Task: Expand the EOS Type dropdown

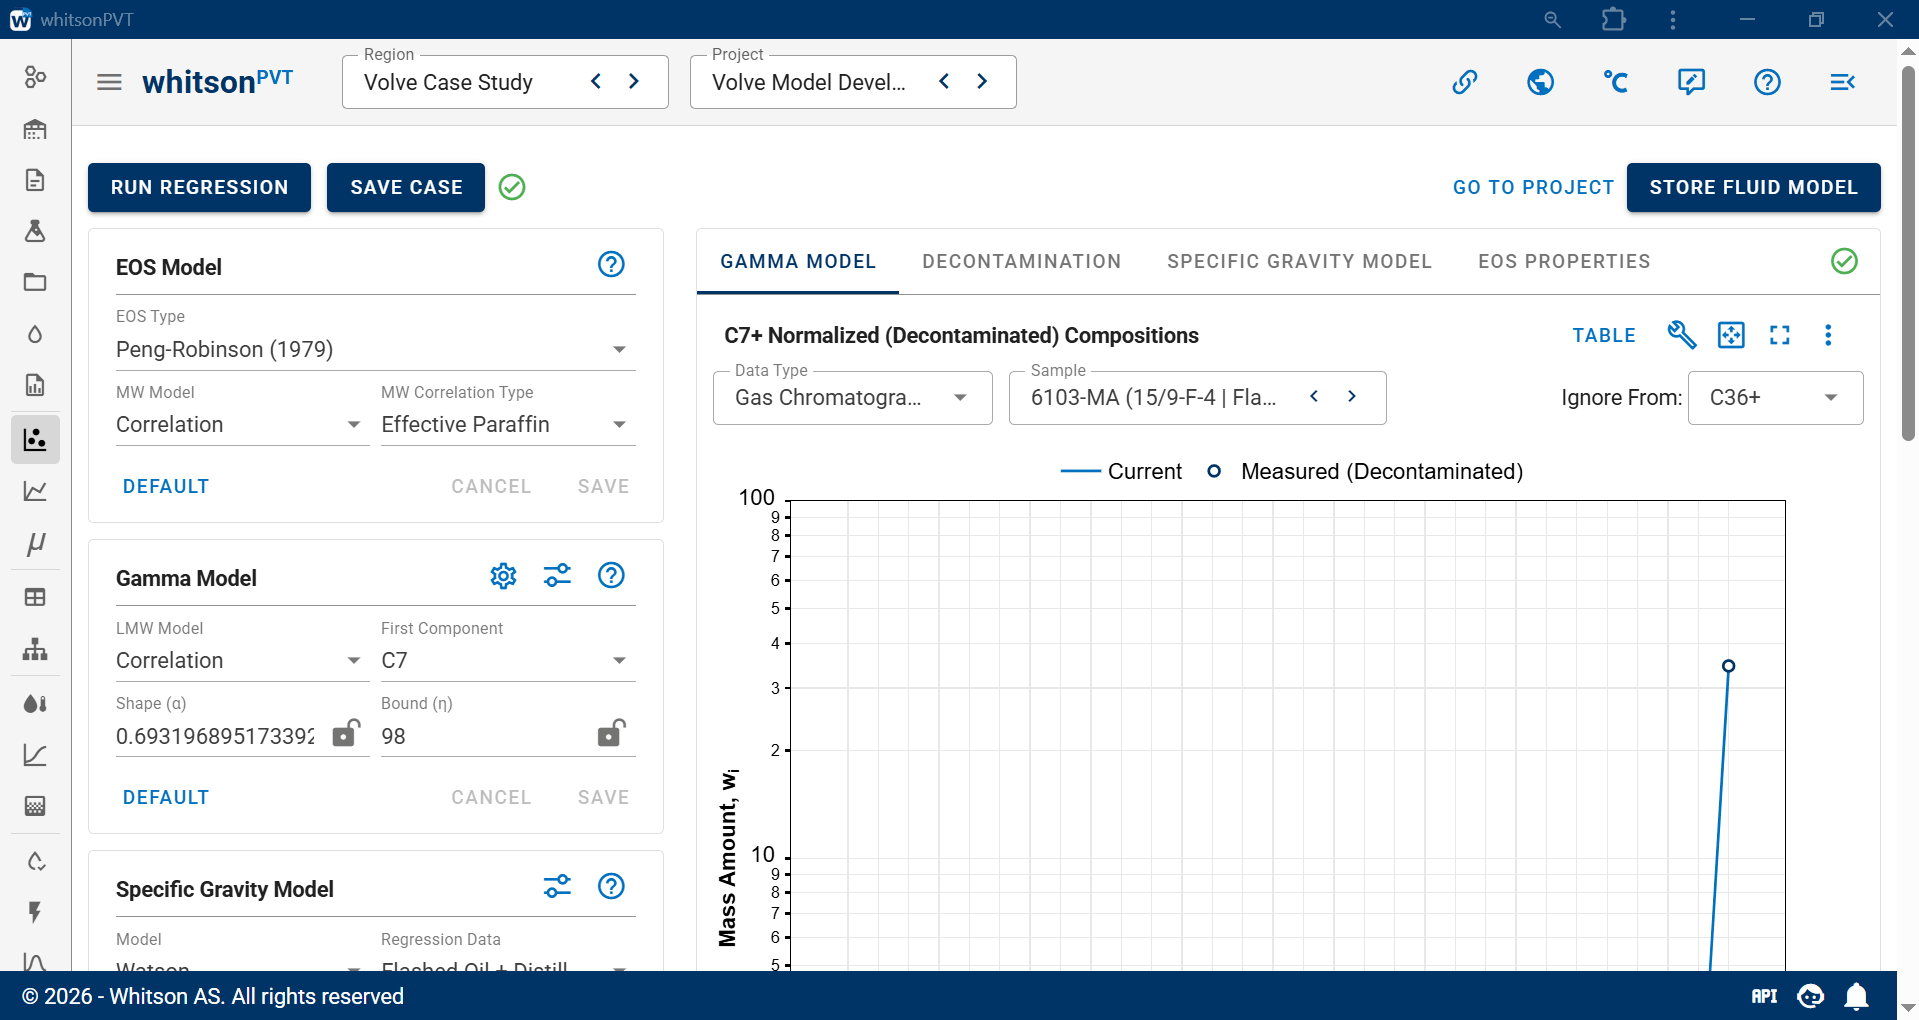Action: [376, 349]
